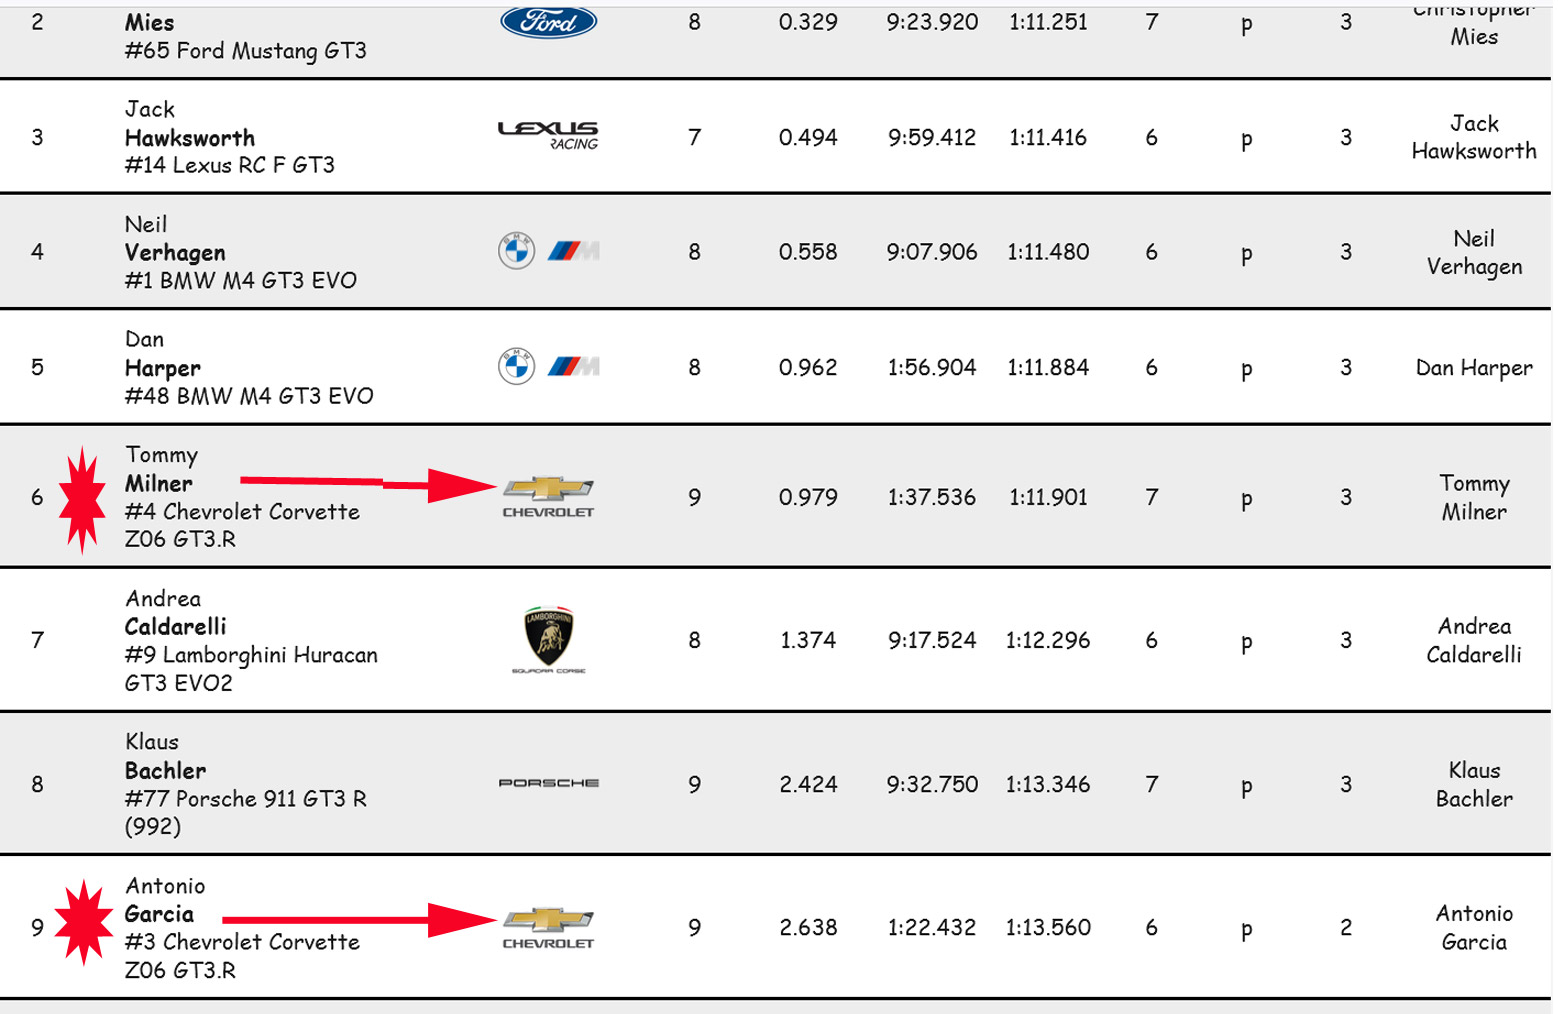Click Klaus Bachler's best lap time 1:13.346
Screen dimensions: 1558x1014
pos(1047,784)
